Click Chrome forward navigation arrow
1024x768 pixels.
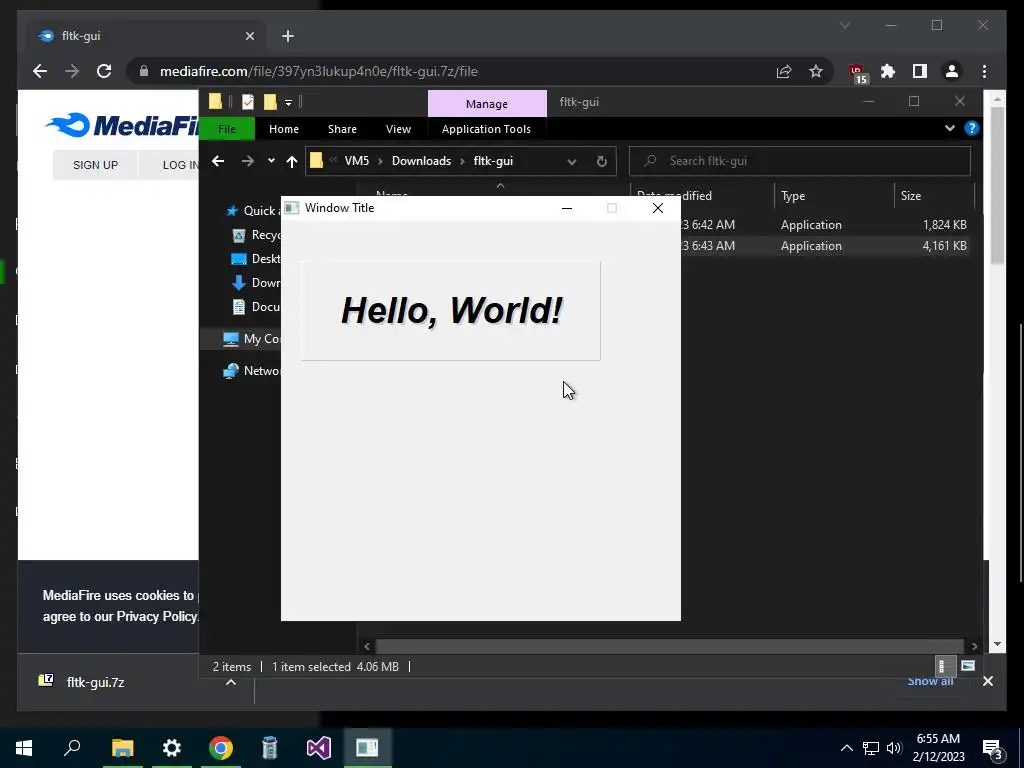[x=72, y=71]
